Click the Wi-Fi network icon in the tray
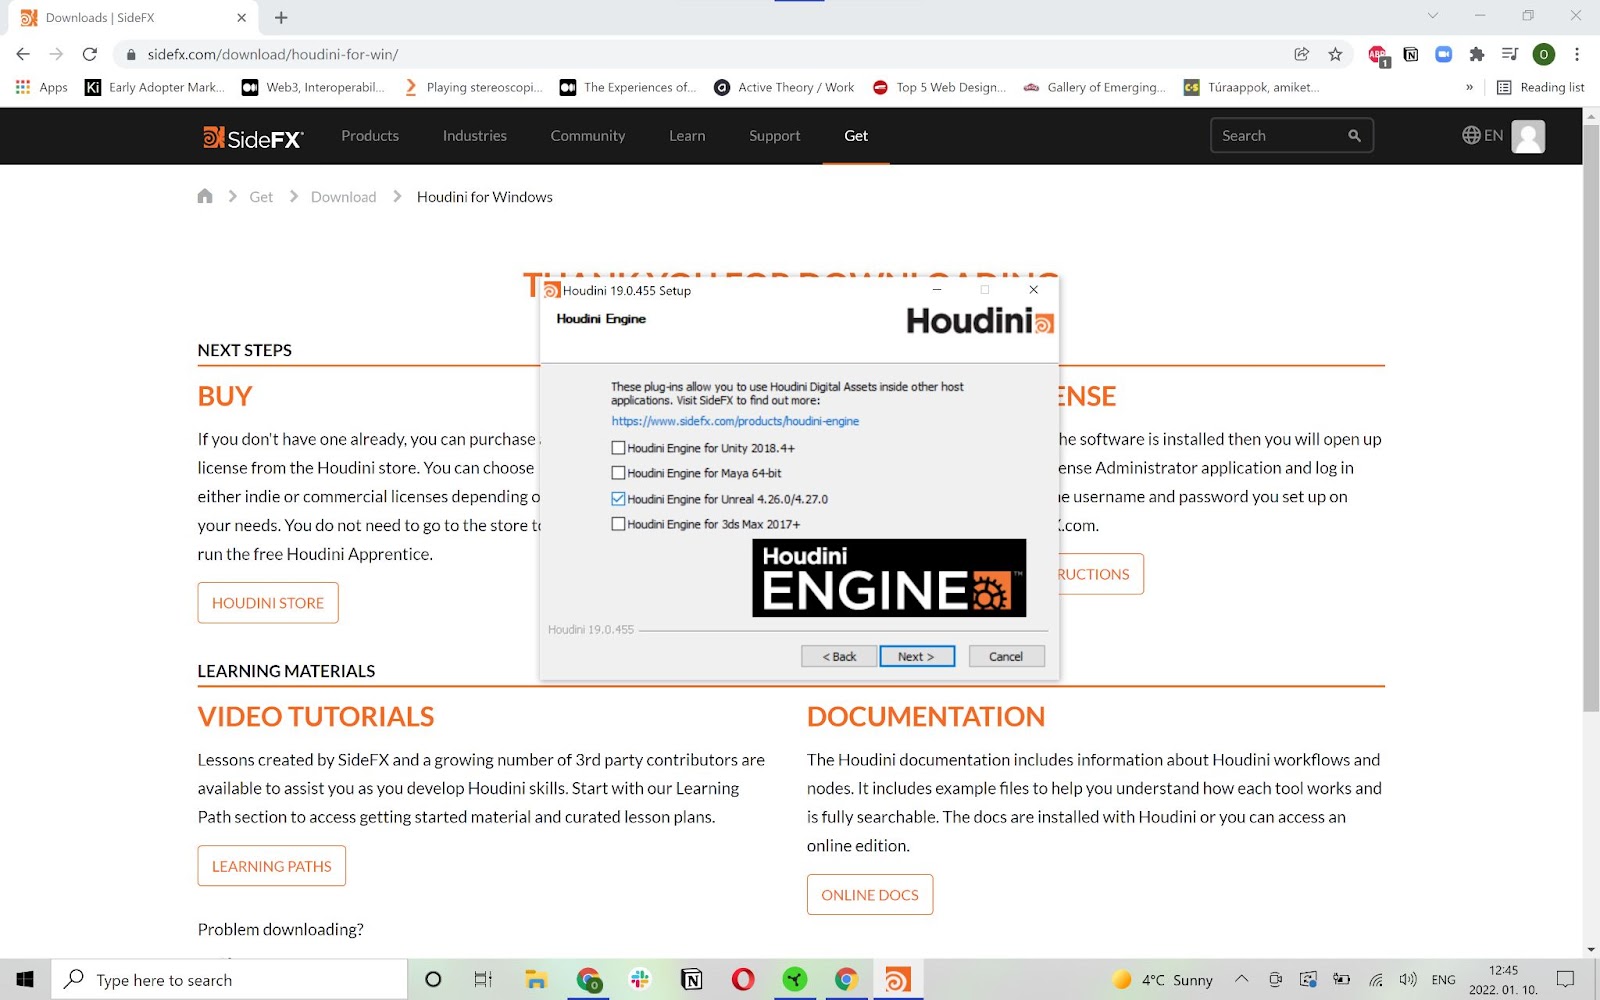 click(x=1376, y=980)
